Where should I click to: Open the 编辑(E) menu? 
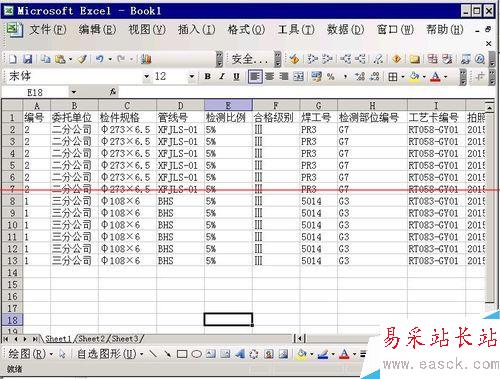click(97, 30)
